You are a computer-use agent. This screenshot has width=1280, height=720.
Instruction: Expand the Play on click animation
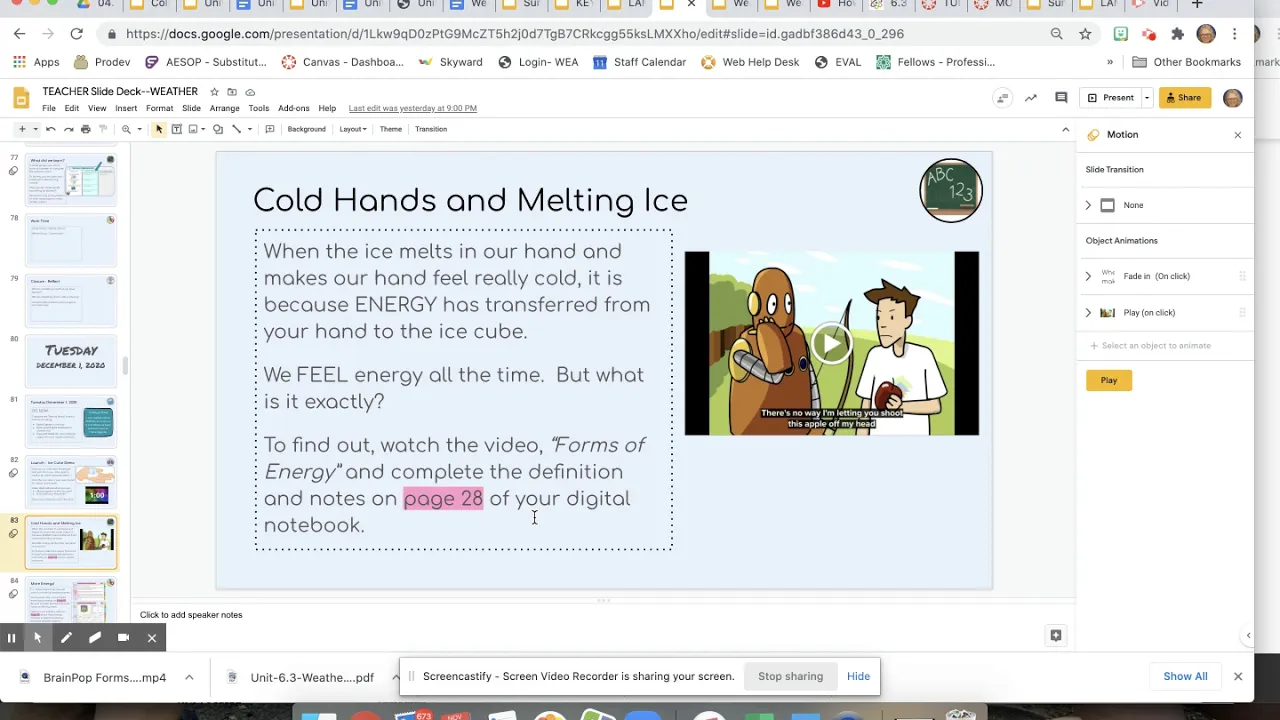(1088, 312)
